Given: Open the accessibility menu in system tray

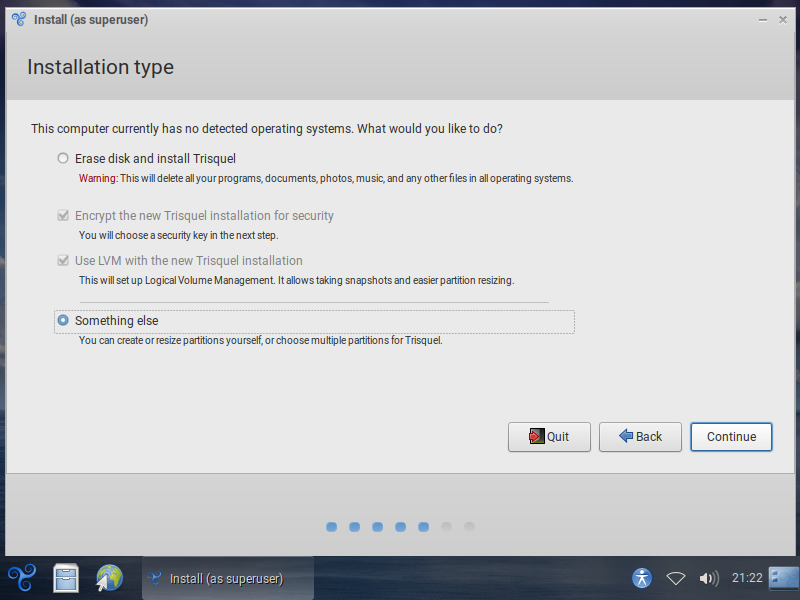Looking at the screenshot, I should pyautogui.click(x=642, y=578).
